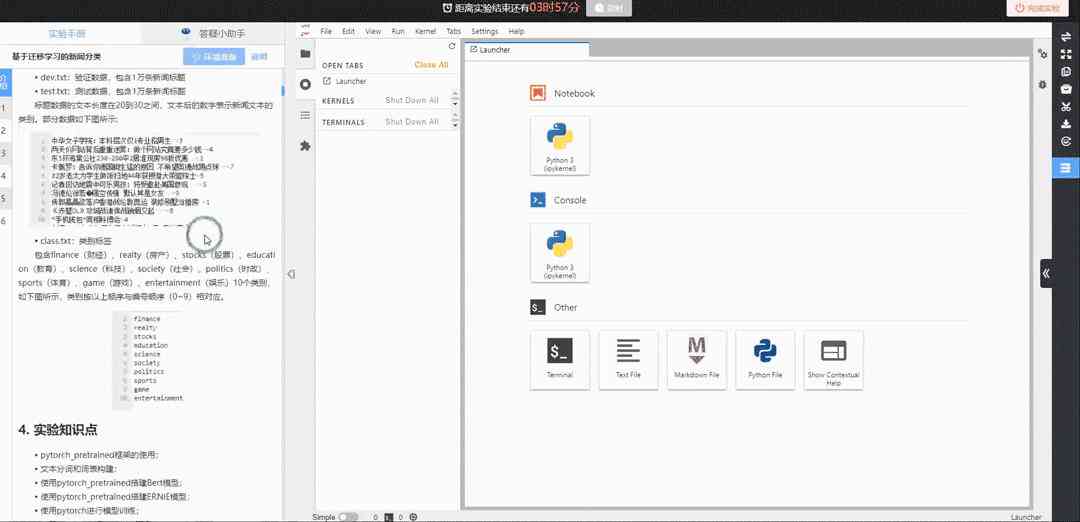
Task: Click the terminal count icon in status bar
Action: click(x=388, y=517)
